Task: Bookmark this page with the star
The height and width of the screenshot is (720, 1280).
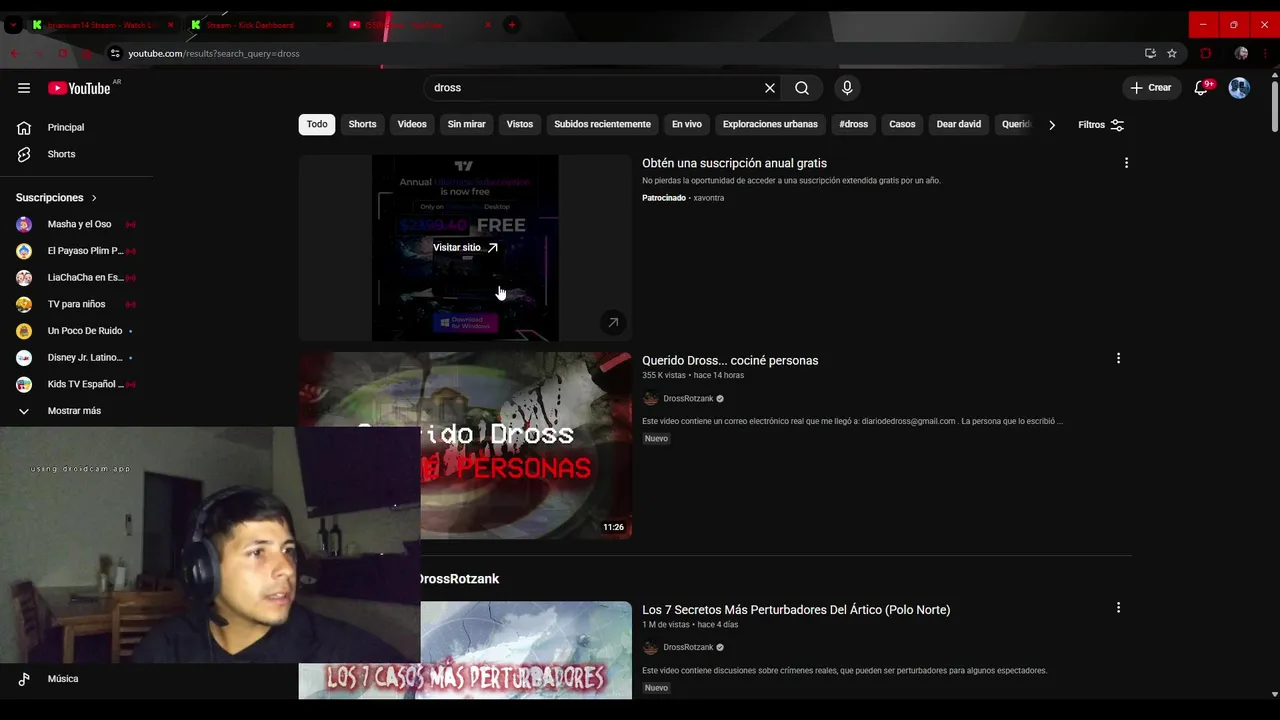Action: tap(1172, 53)
